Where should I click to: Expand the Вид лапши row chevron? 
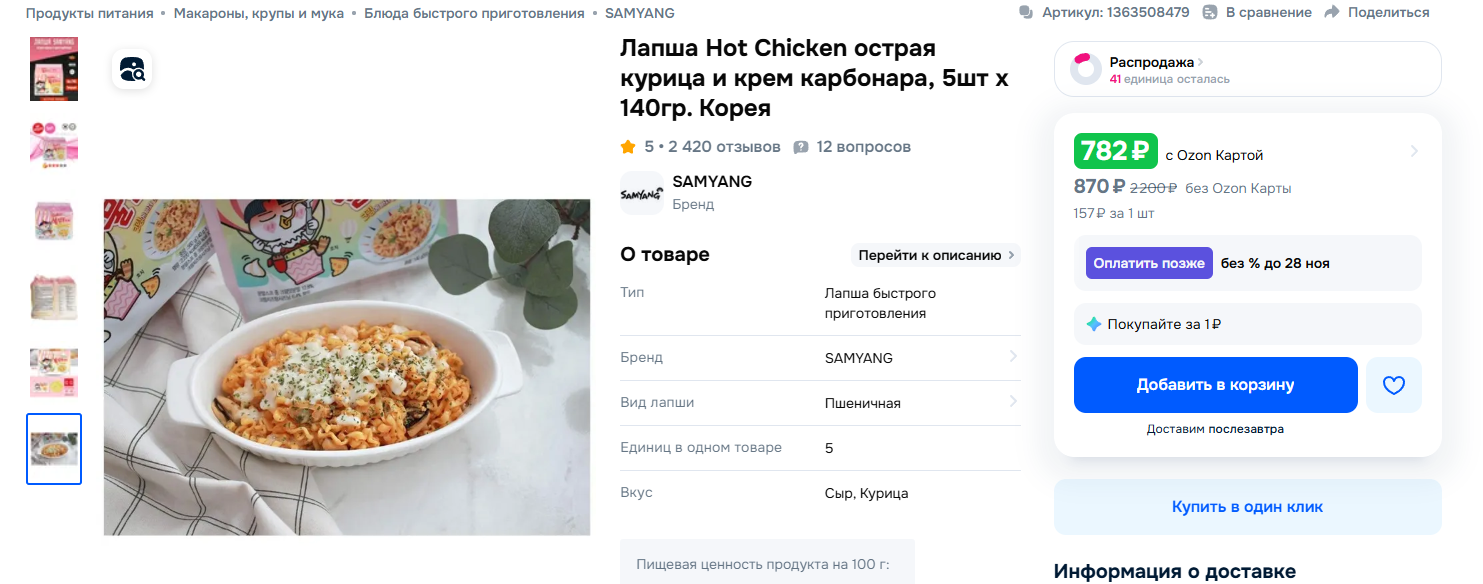click(x=1013, y=402)
